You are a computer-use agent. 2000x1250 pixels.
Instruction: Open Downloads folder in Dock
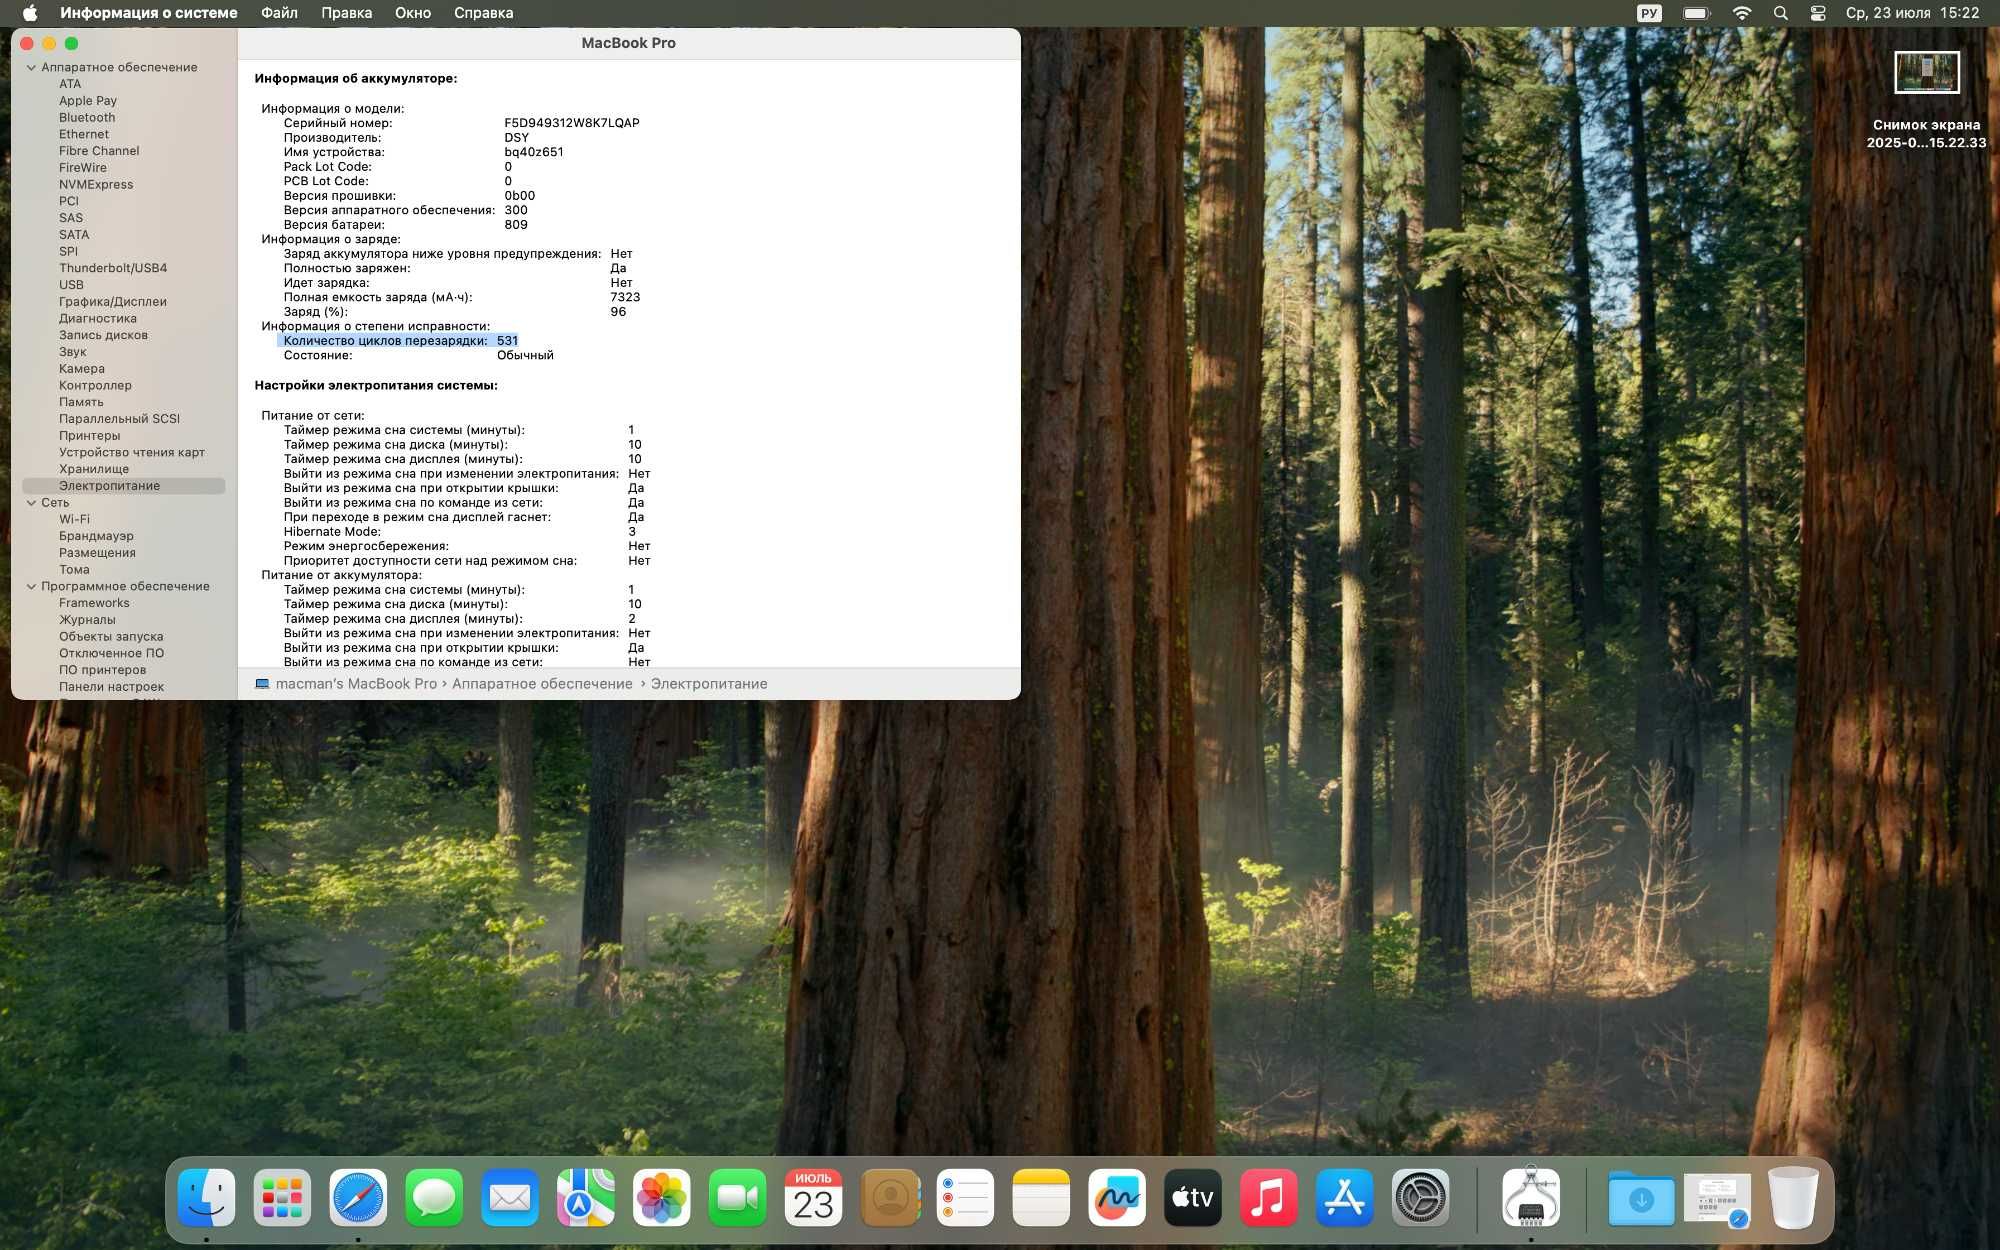(x=1641, y=1197)
